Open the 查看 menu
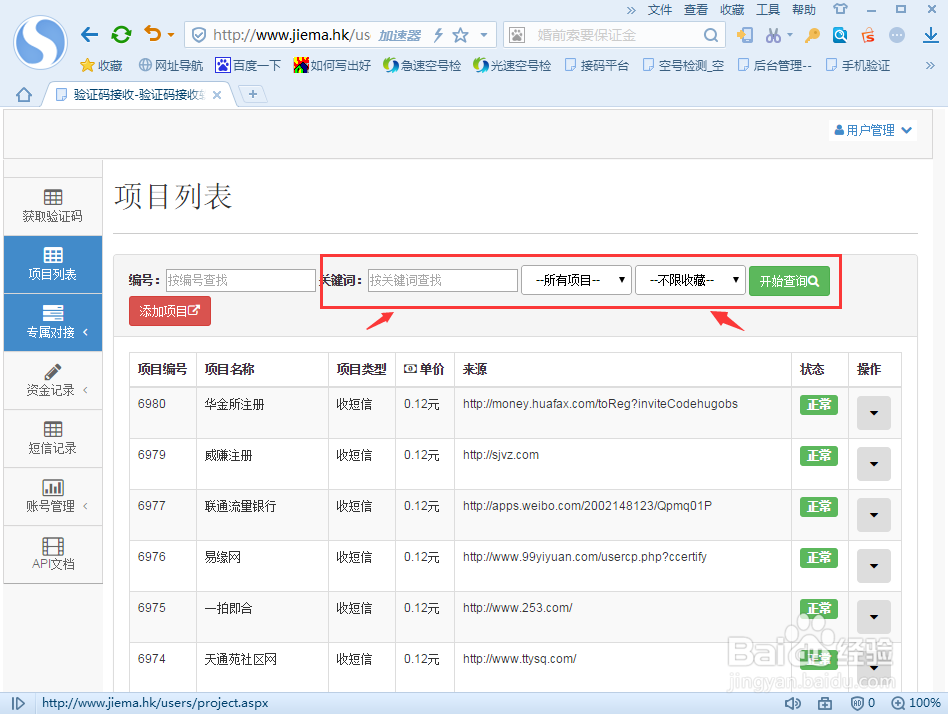This screenshot has width=948, height=714. pyautogui.click(x=696, y=10)
